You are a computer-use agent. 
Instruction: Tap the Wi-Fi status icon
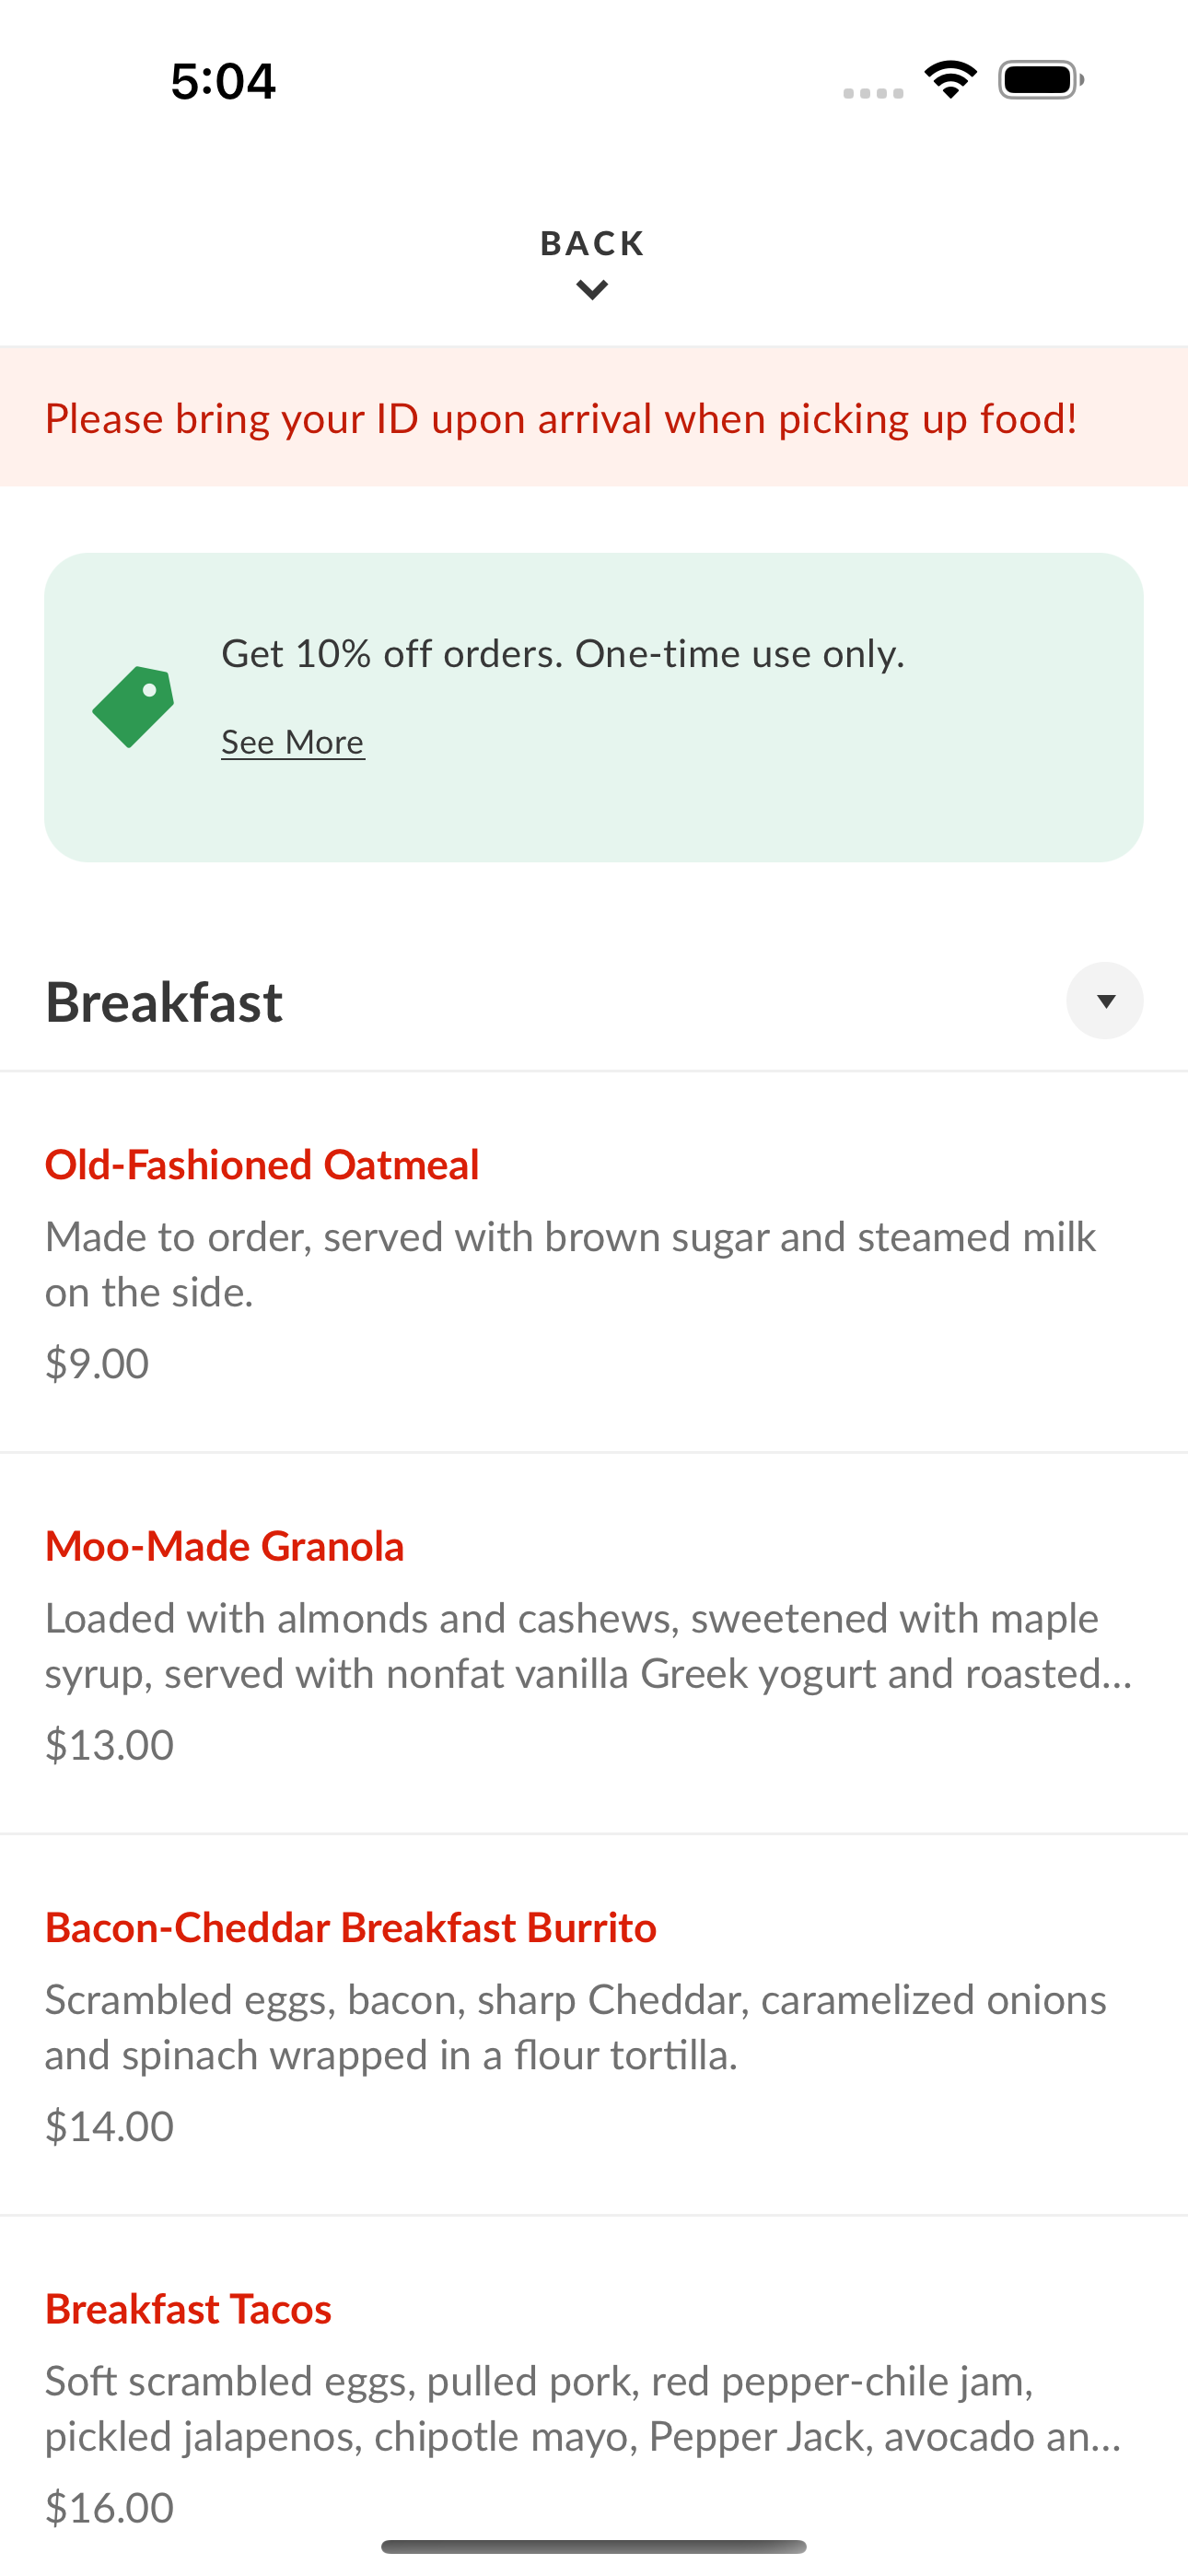[x=950, y=80]
